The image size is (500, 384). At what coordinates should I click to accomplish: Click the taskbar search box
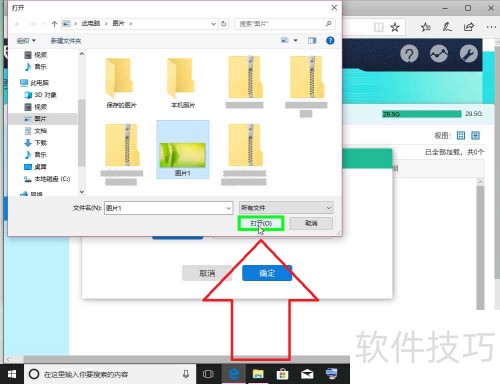pyautogui.click(x=110, y=374)
